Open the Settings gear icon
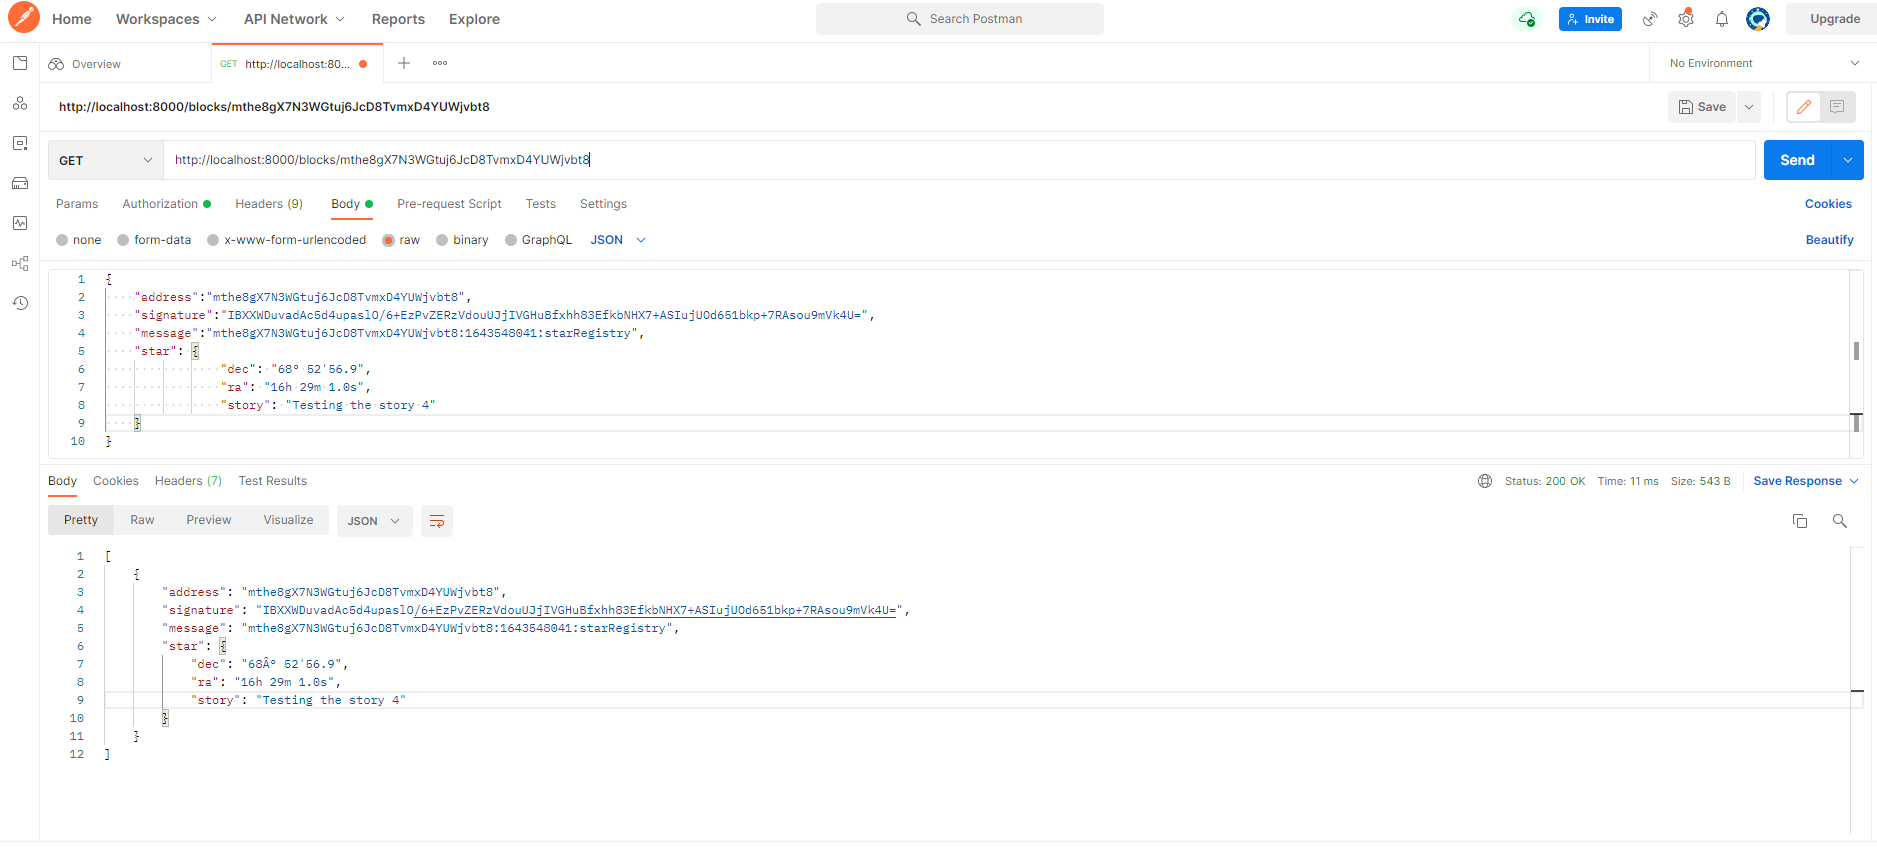This screenshot has height=847, width=1877. pos(1686,19)
